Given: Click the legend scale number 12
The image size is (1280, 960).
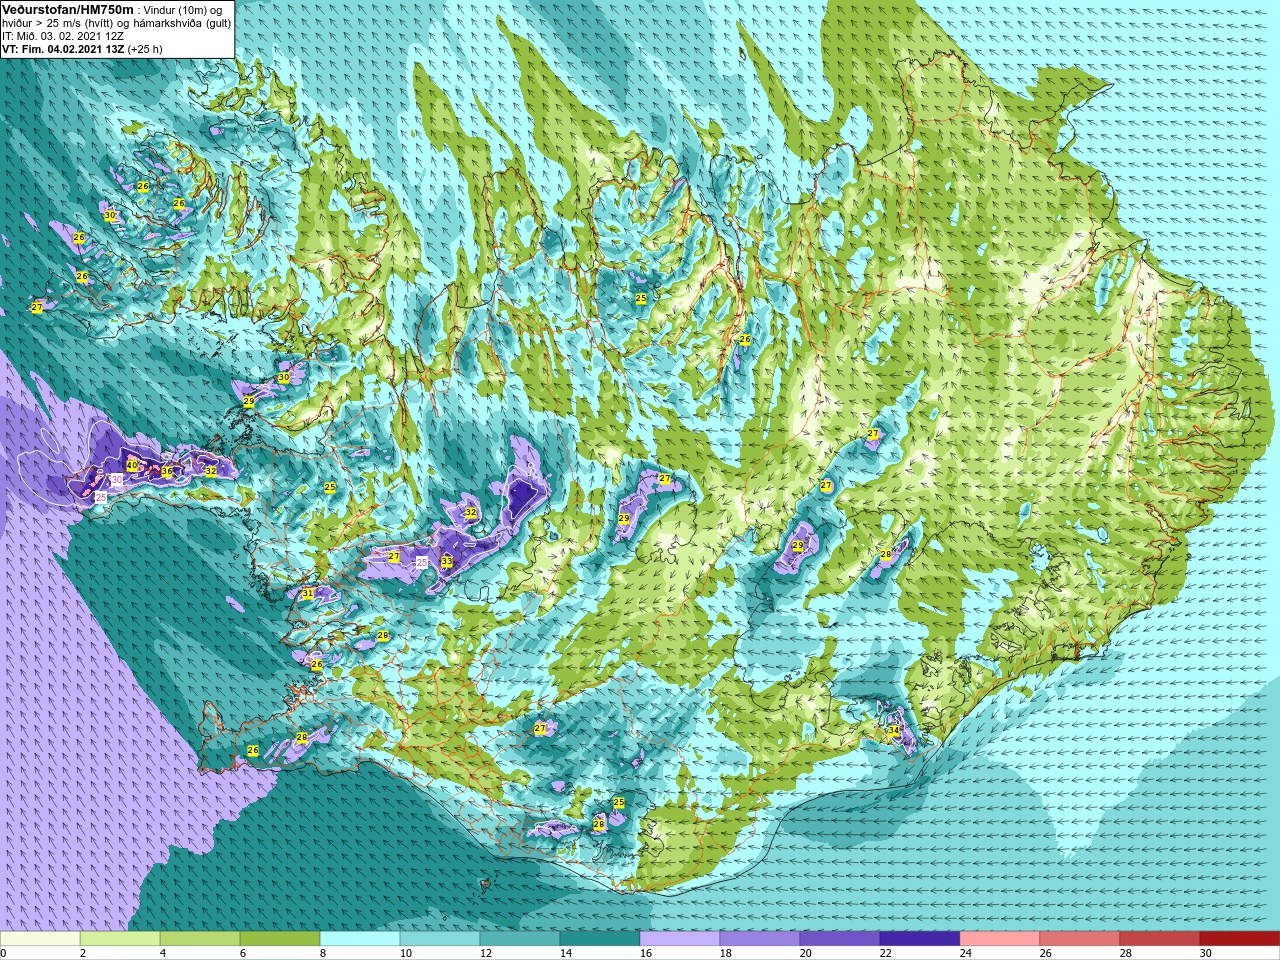Looking at the screenshot, I should click(x=486, y=953).
